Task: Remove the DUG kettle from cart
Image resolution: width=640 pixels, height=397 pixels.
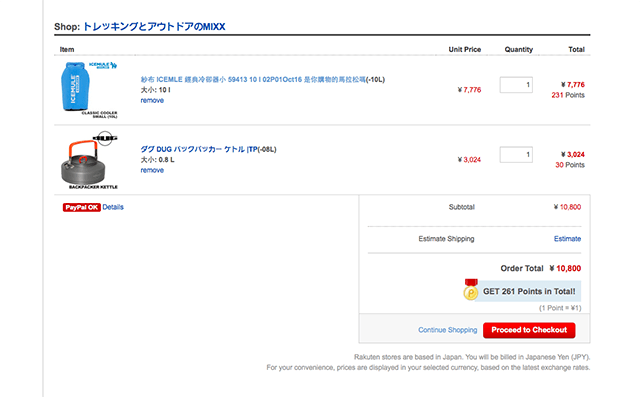Action: [152, 170]
